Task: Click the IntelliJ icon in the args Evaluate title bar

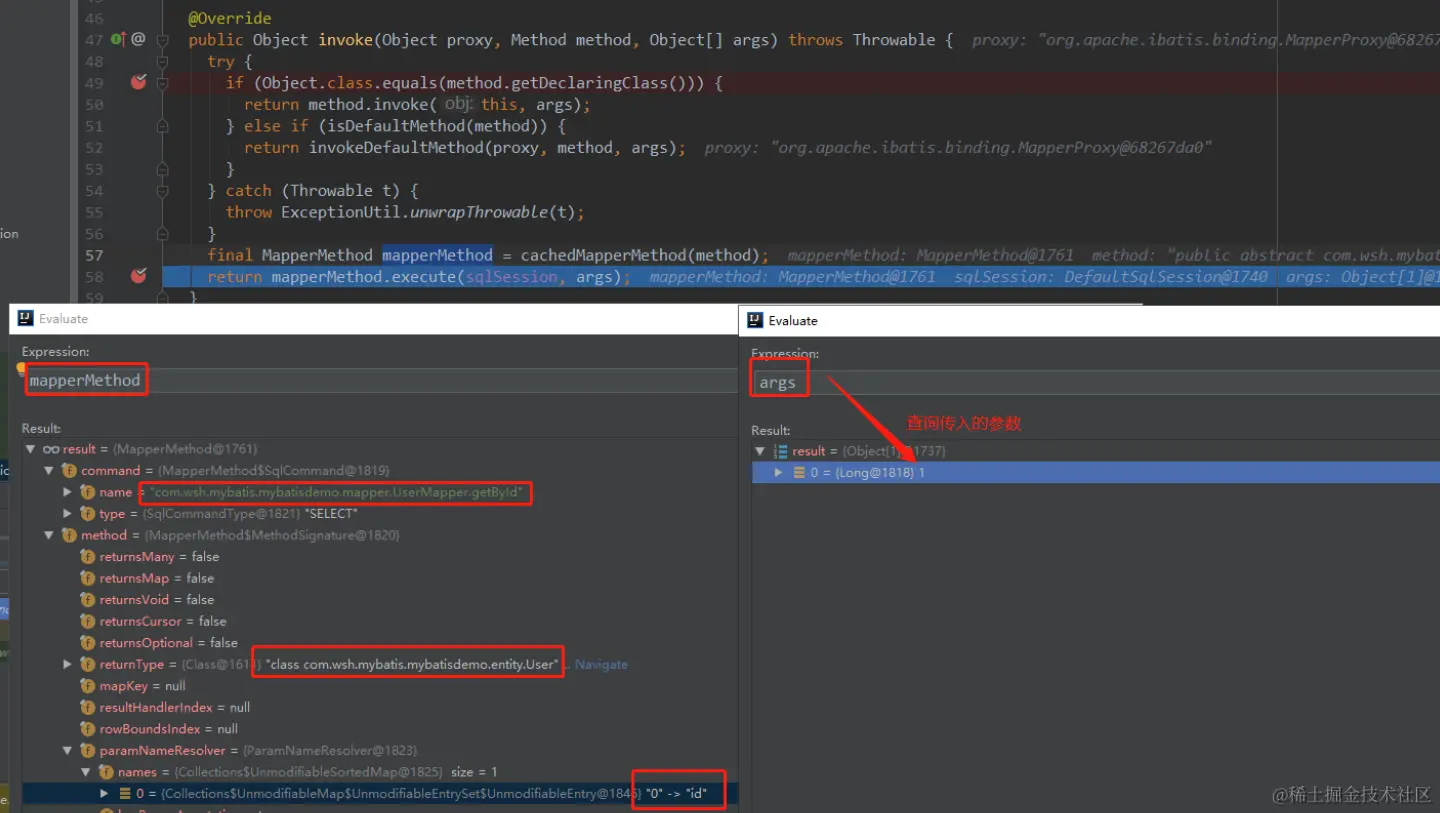Action: pos(755,321)
